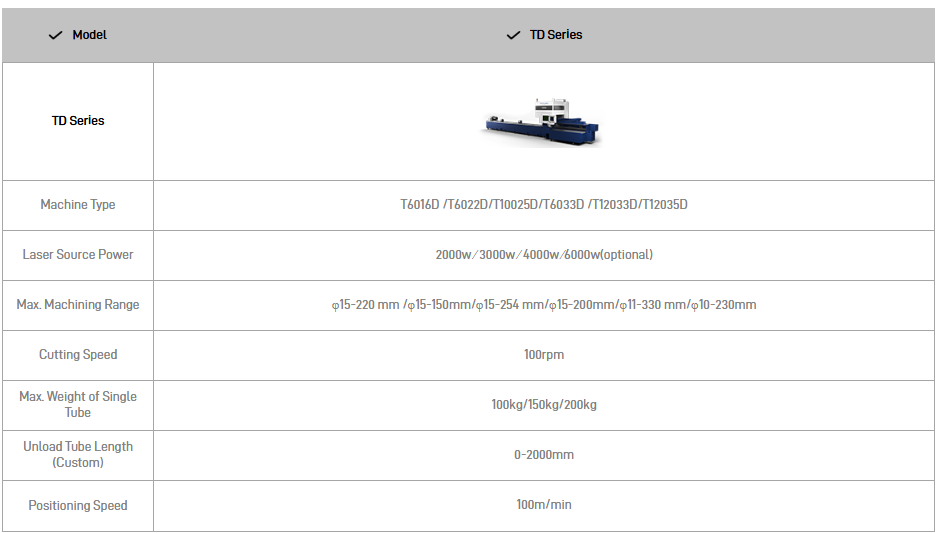Image resolution: width=940 pixels, height=533 pixels.
Task: Click the Machine Type row label
Action: pos(78,205)
